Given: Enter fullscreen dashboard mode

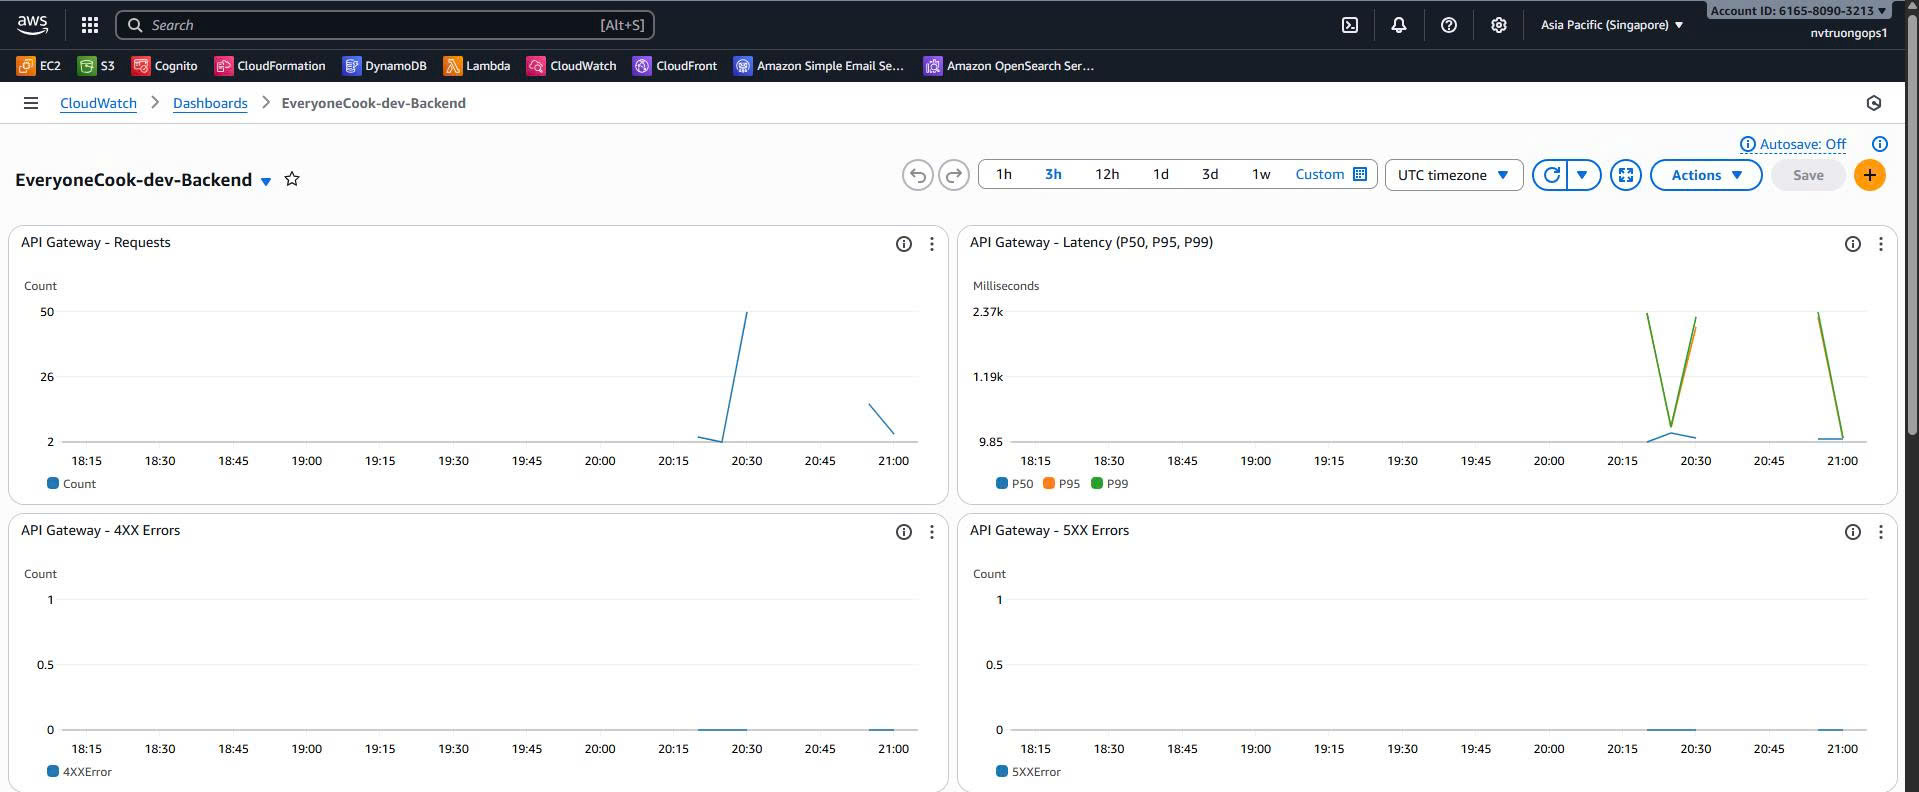Looking at the screenshot, I should click(x=1626, y=175).
